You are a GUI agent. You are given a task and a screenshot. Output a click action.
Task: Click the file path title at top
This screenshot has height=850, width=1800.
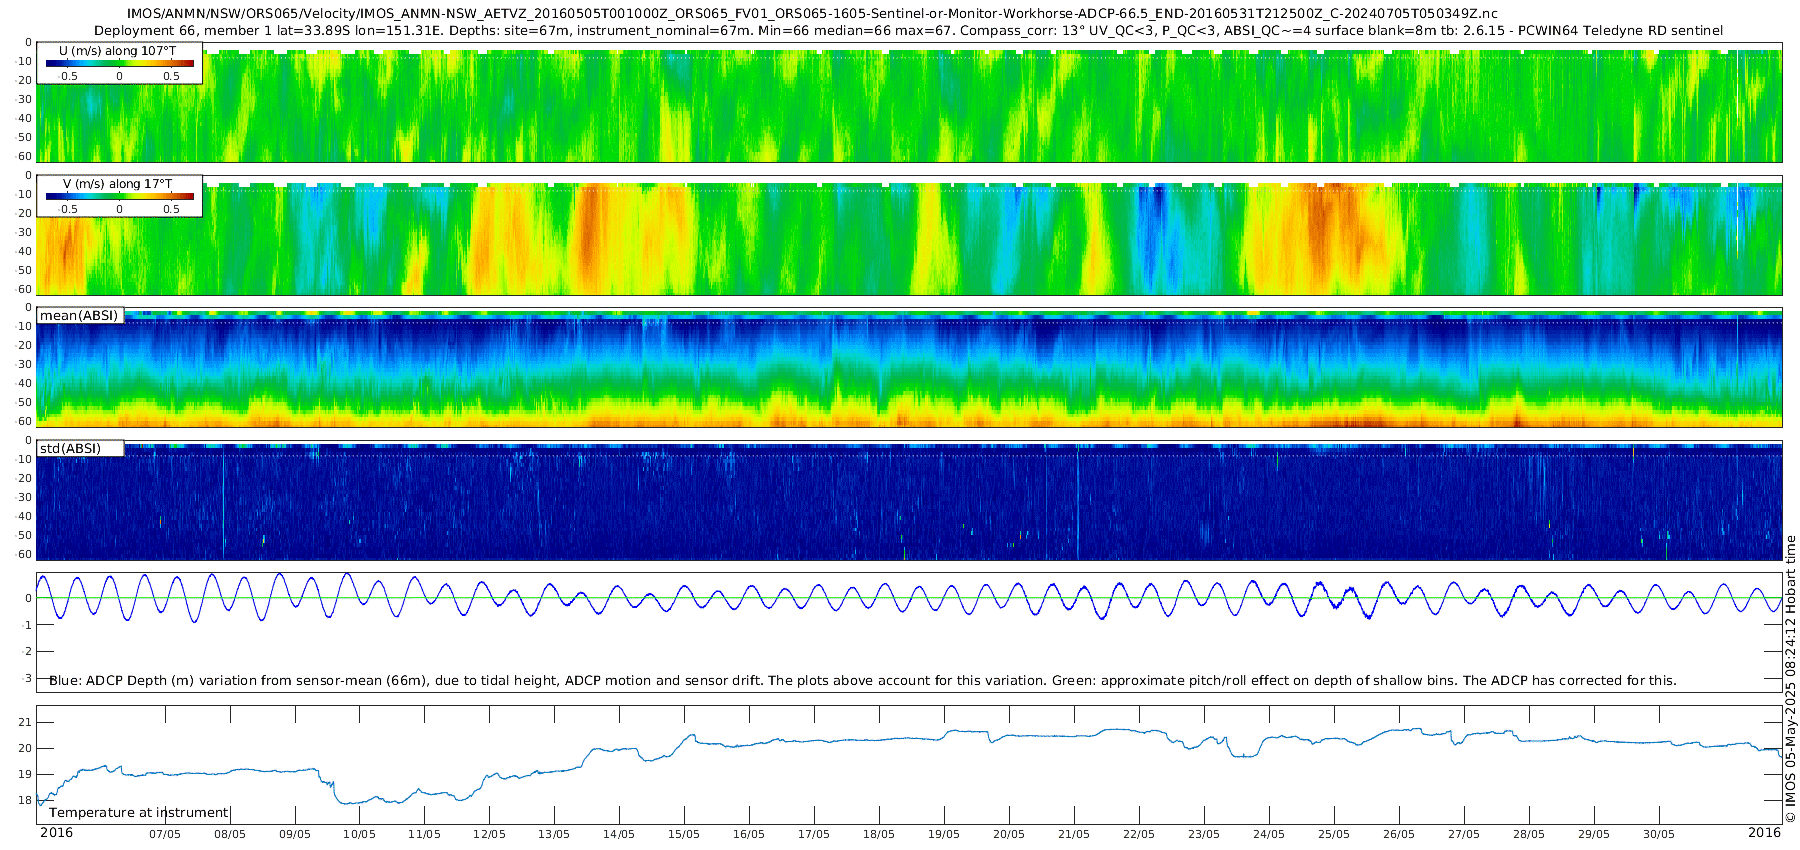click(812, 14)
